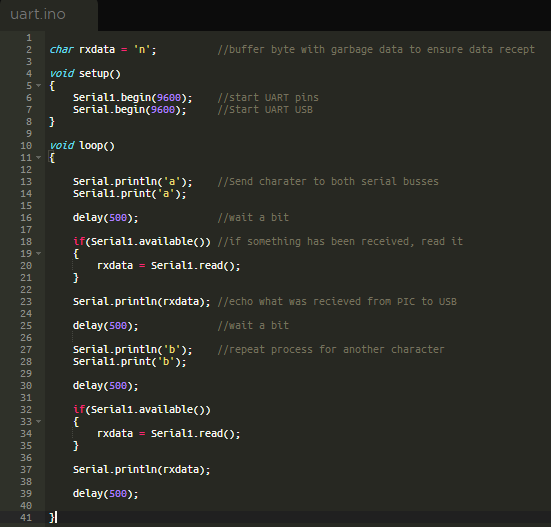
Task: Click line number 13 in gutter
Action: tap(26, 182)
